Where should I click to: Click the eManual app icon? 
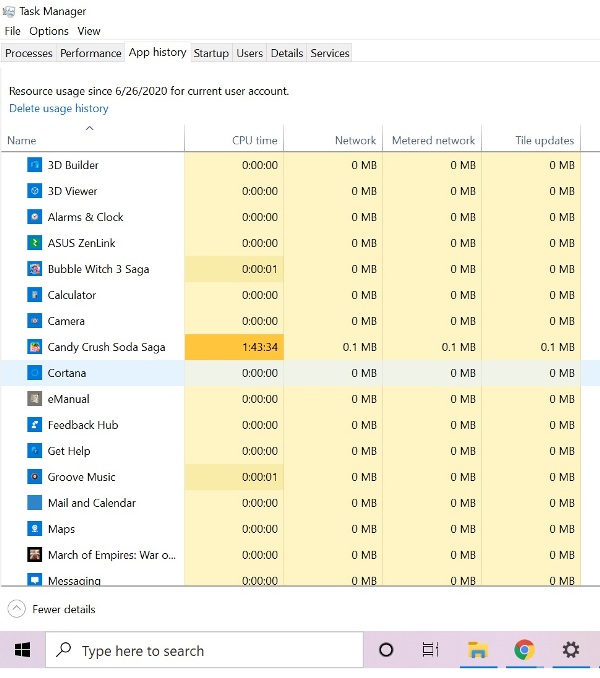pos(35,398)
